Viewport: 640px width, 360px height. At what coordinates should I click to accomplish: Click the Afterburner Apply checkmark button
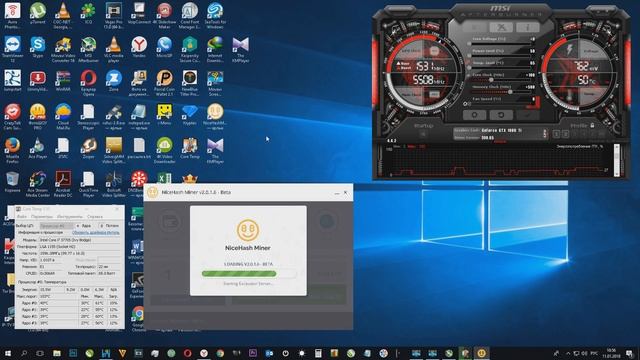click(x=527, y=115)
